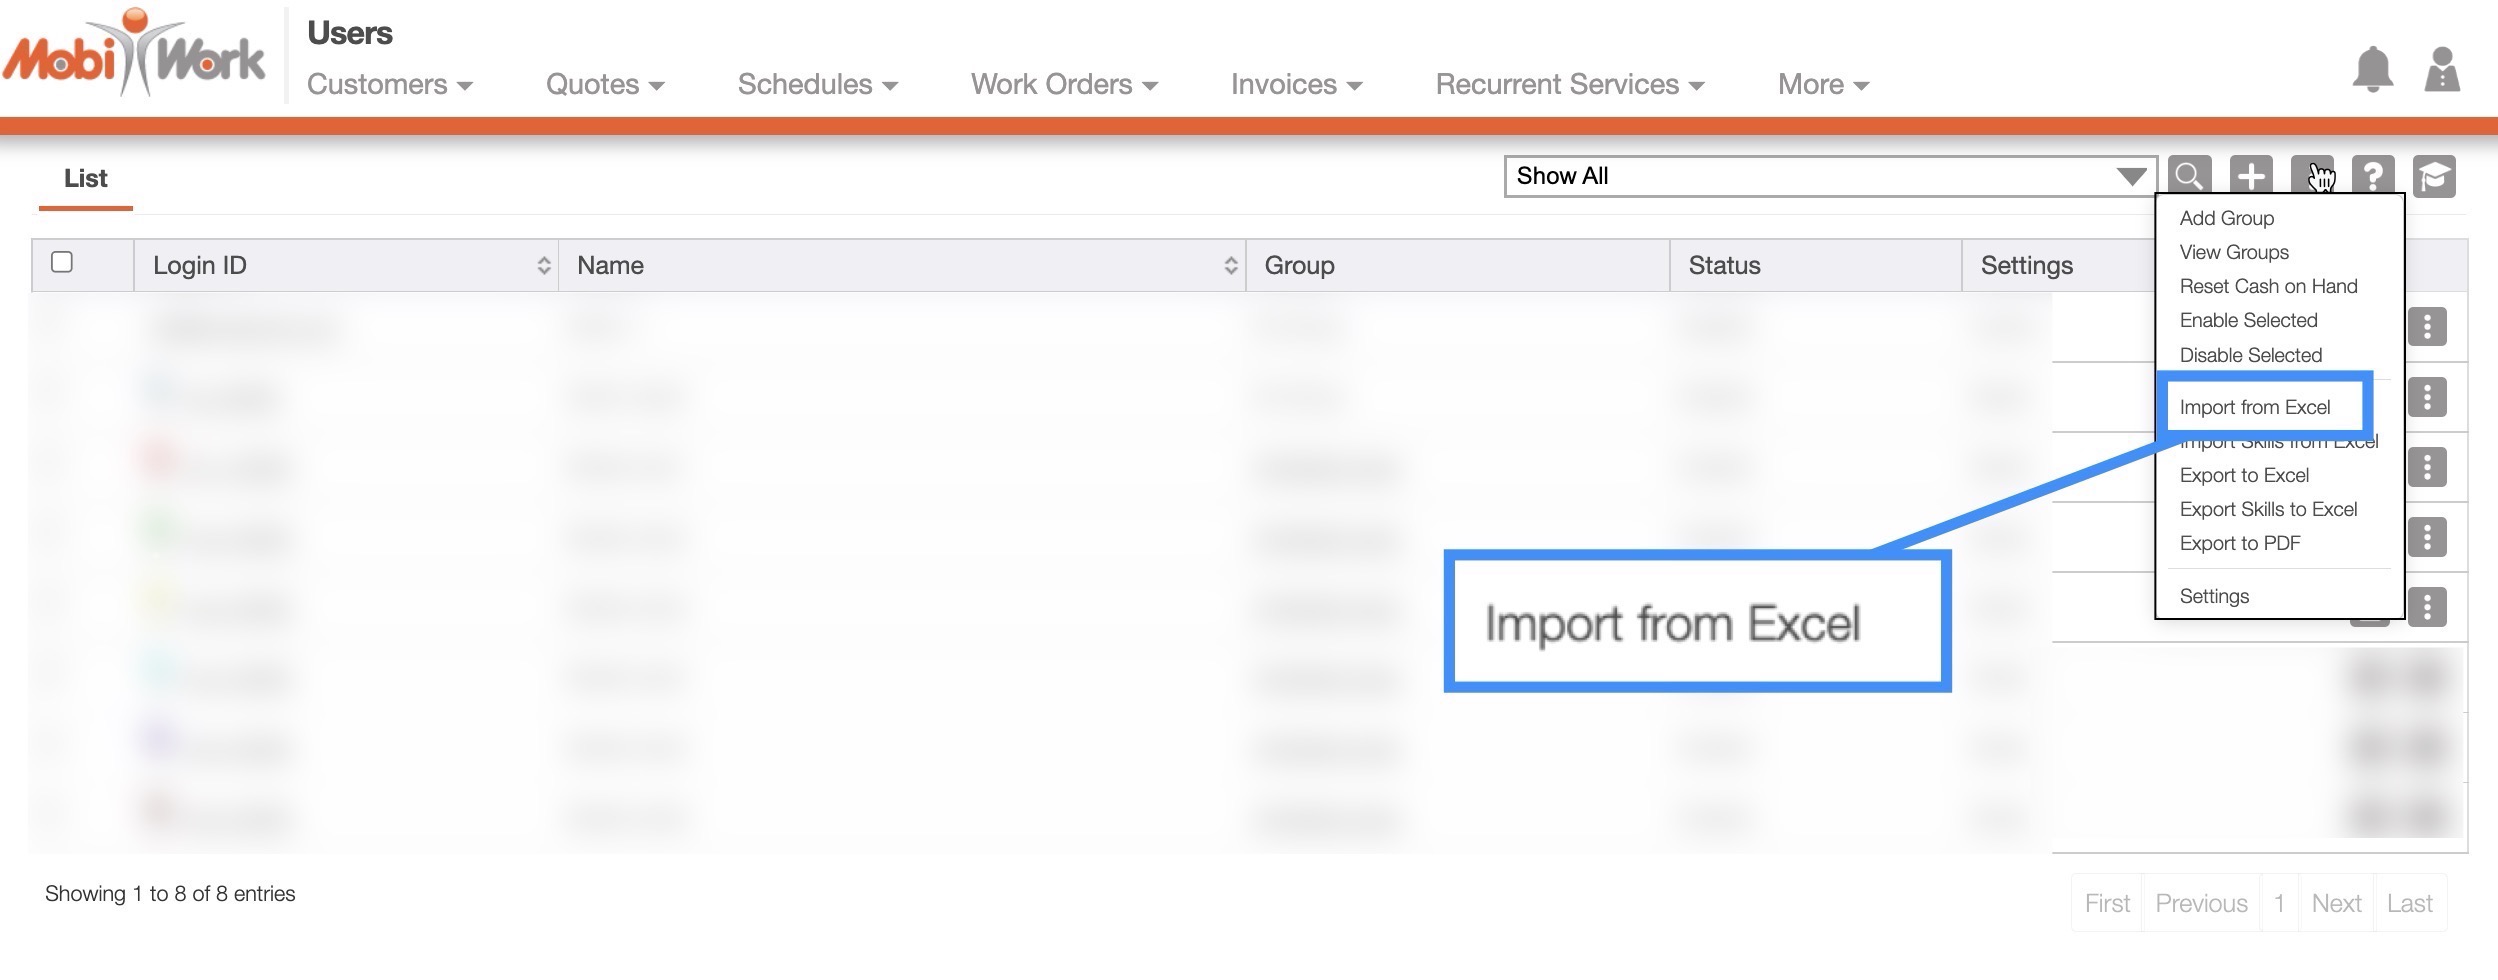Switch to the List tab

(x=86, y=179)
